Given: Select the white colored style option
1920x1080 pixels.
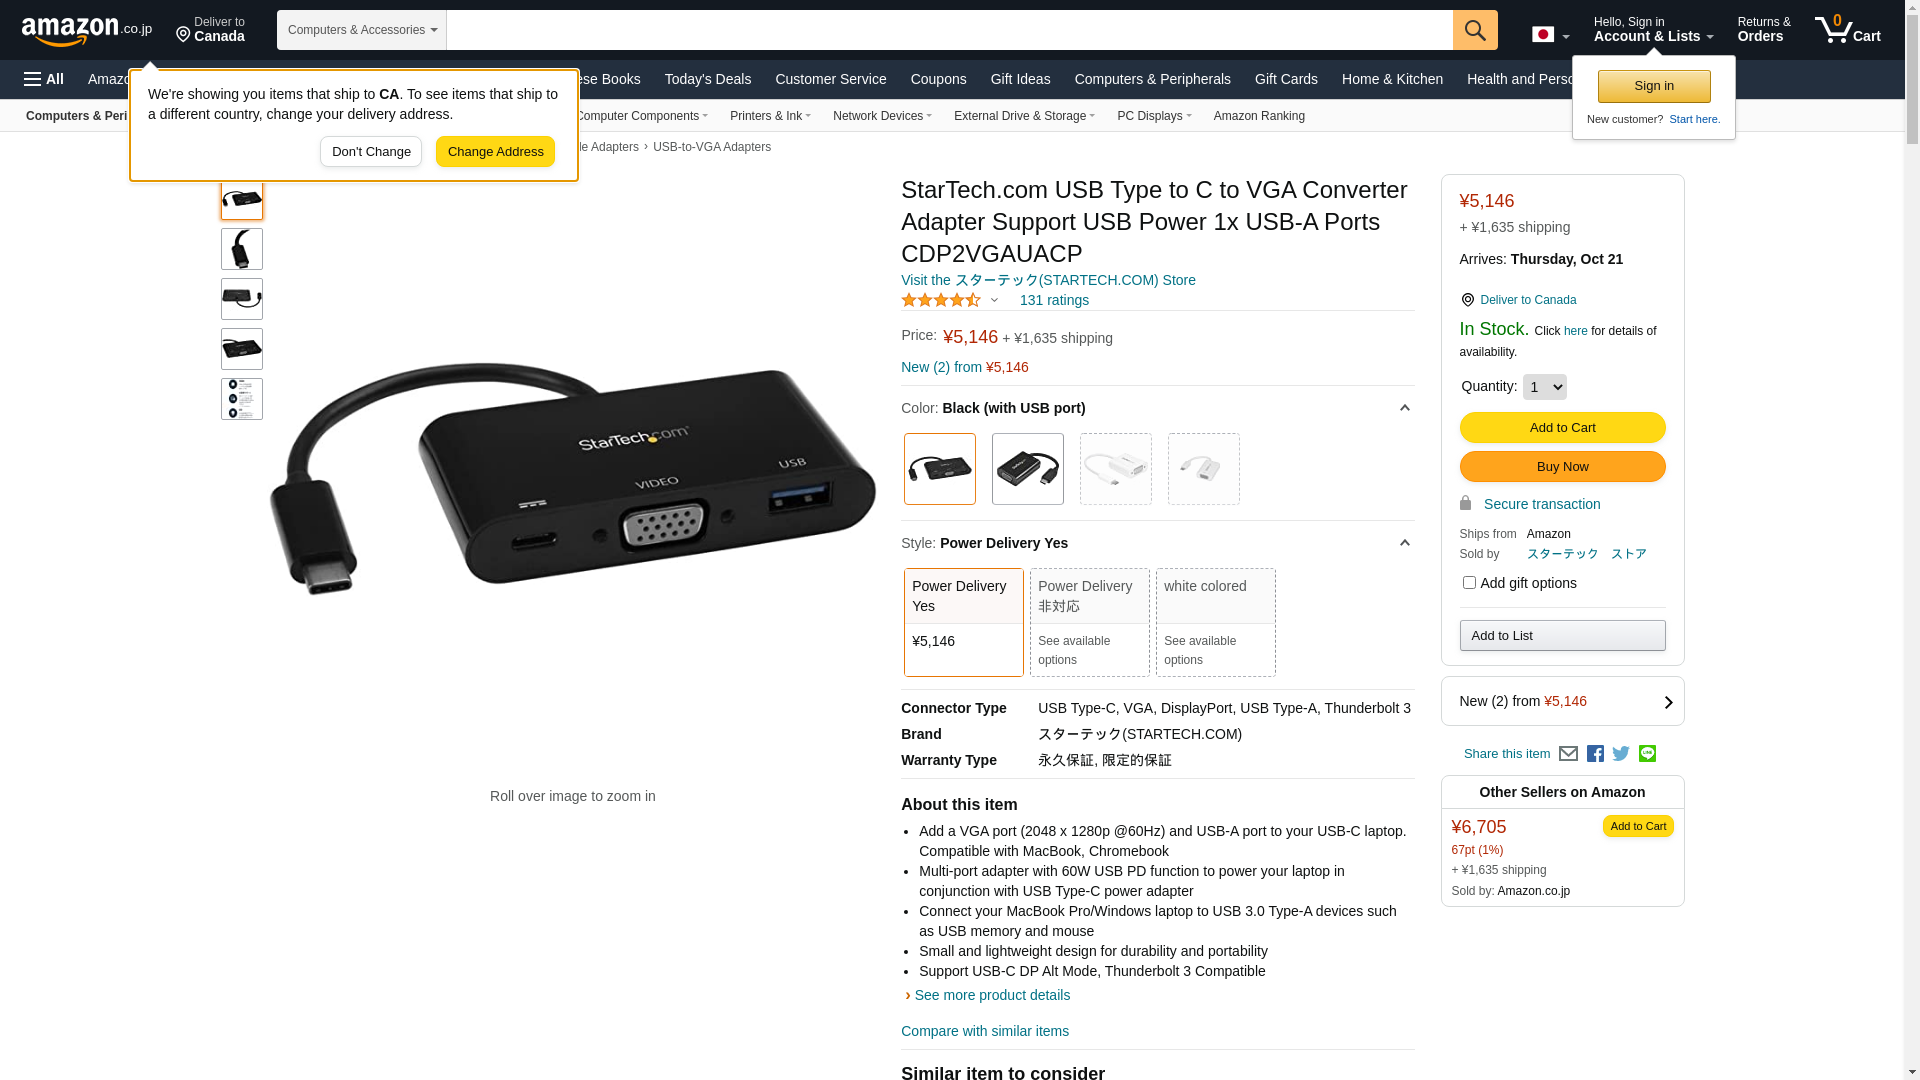Looking at the screenshot, I should point(1215,622).
